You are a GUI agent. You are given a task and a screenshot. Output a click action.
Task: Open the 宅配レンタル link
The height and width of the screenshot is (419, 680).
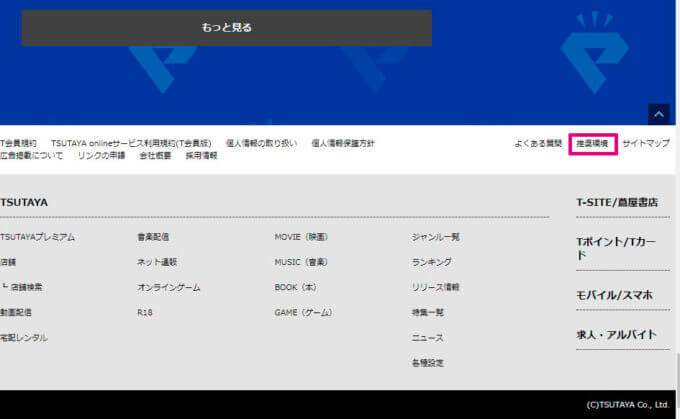tap(24, 337)
